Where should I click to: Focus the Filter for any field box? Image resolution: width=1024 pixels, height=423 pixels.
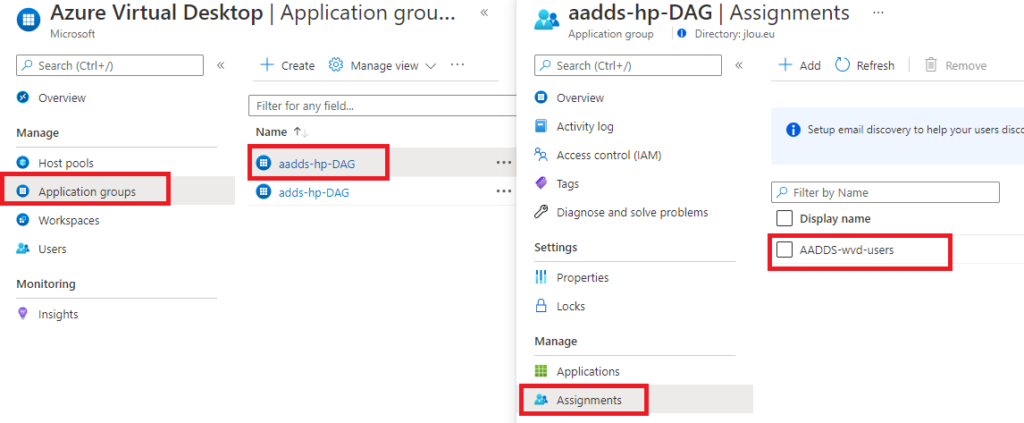pos(383,106)
